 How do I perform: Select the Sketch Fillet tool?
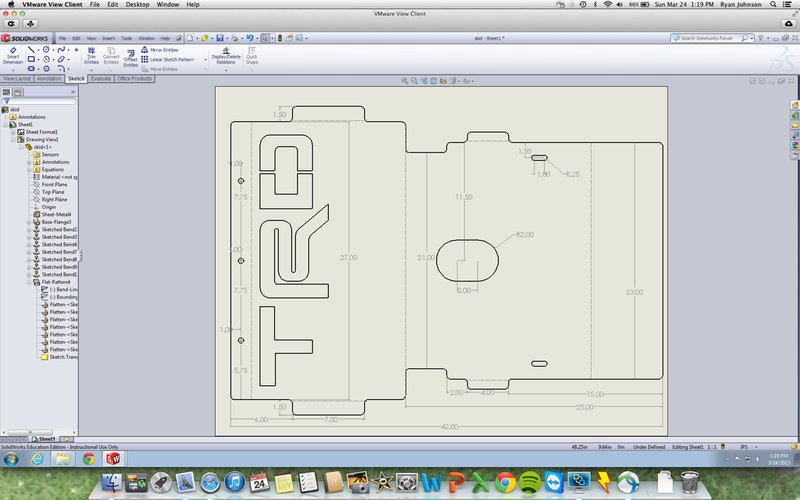click(61, 68)
